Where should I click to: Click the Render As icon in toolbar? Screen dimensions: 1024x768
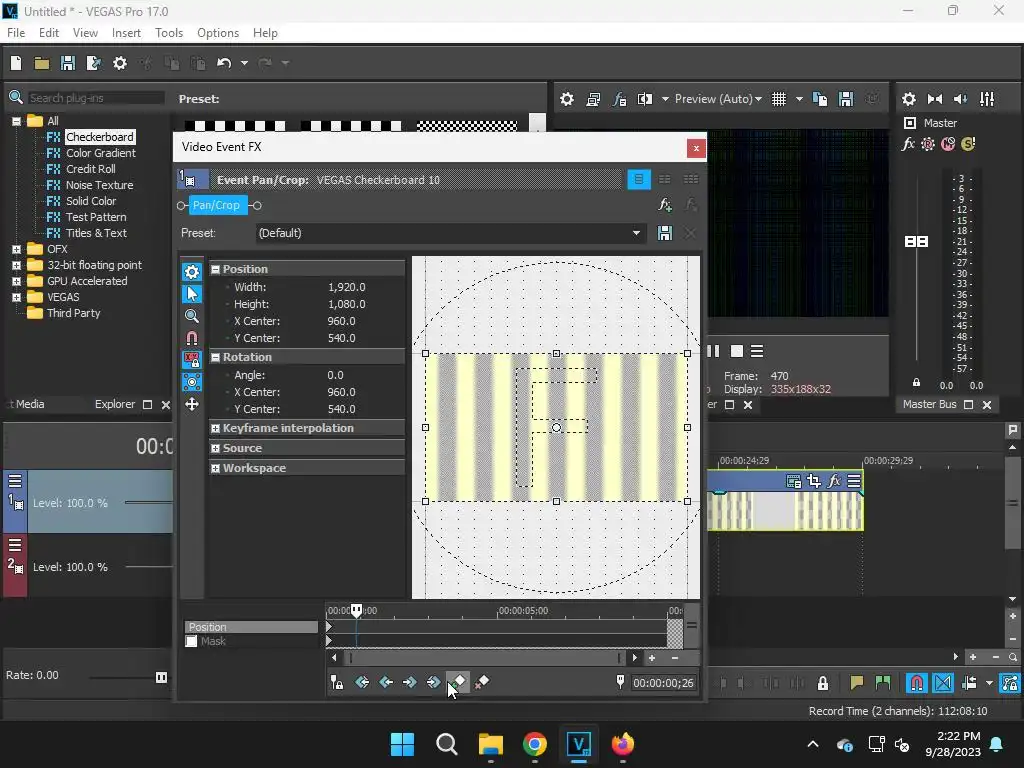pos(93,63)
